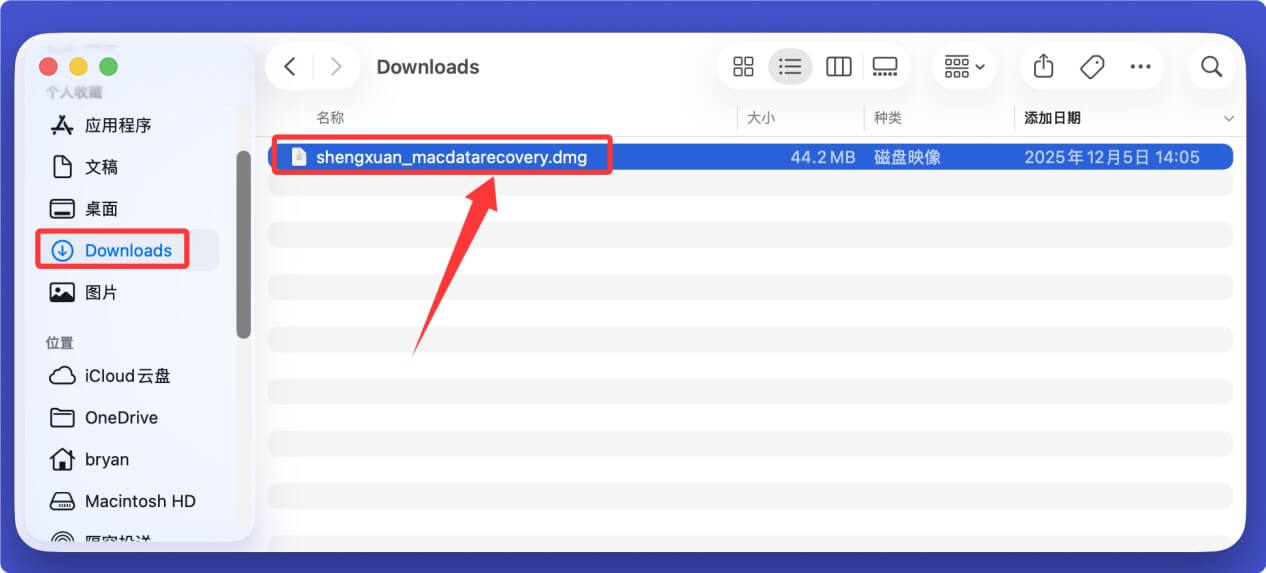Switch to gallery view mode
The width and height of the screenshot is (1266, 573).
[885, 67]
